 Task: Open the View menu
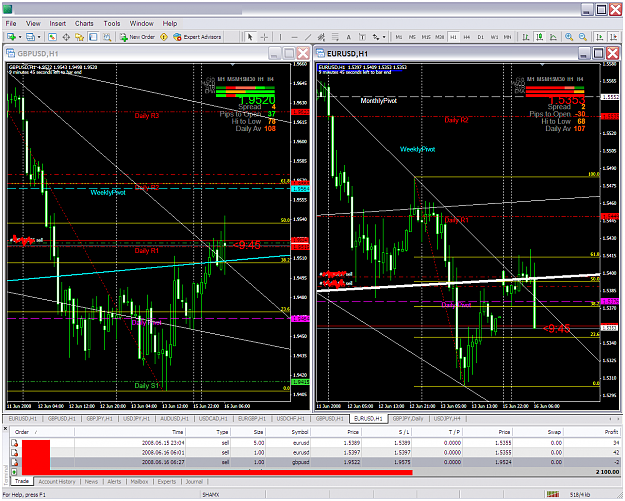(x=33, y=24)
